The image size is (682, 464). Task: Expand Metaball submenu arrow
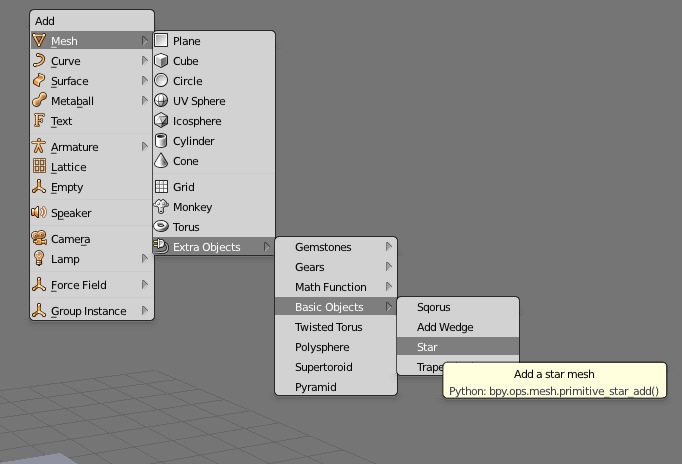pyautogui.click(x=145, y=100)
